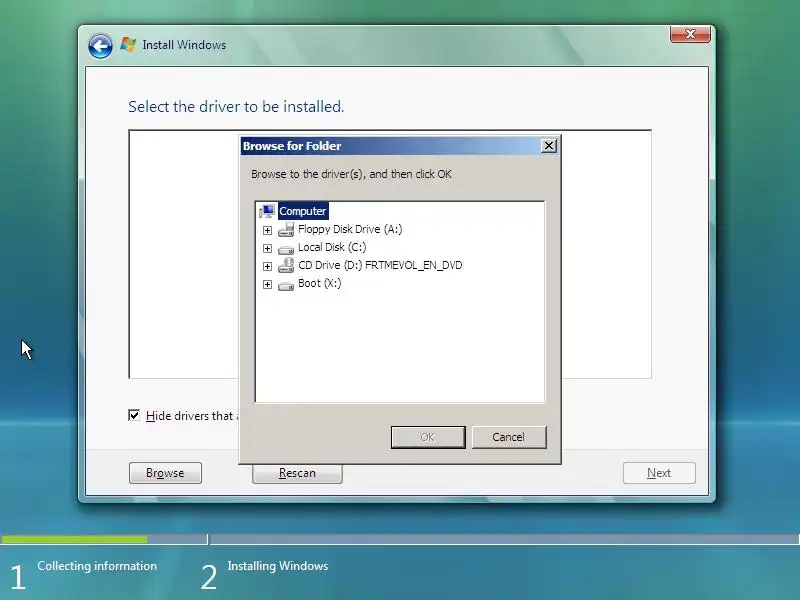Click the Rescan button
The image size is (800, 600).
coord(297,473)
